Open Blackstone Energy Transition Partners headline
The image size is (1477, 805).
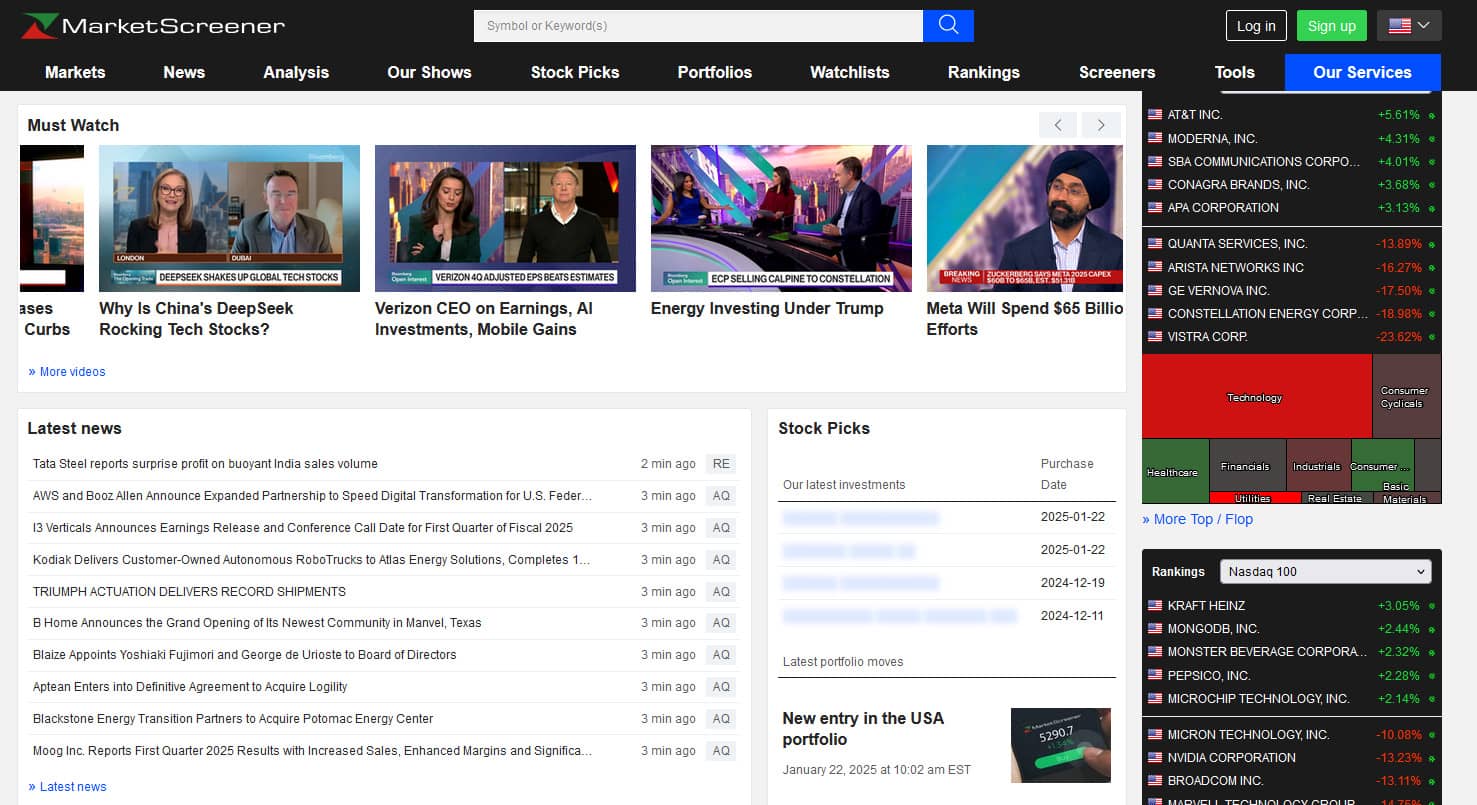pyautogui.click(x=233, y=719)
